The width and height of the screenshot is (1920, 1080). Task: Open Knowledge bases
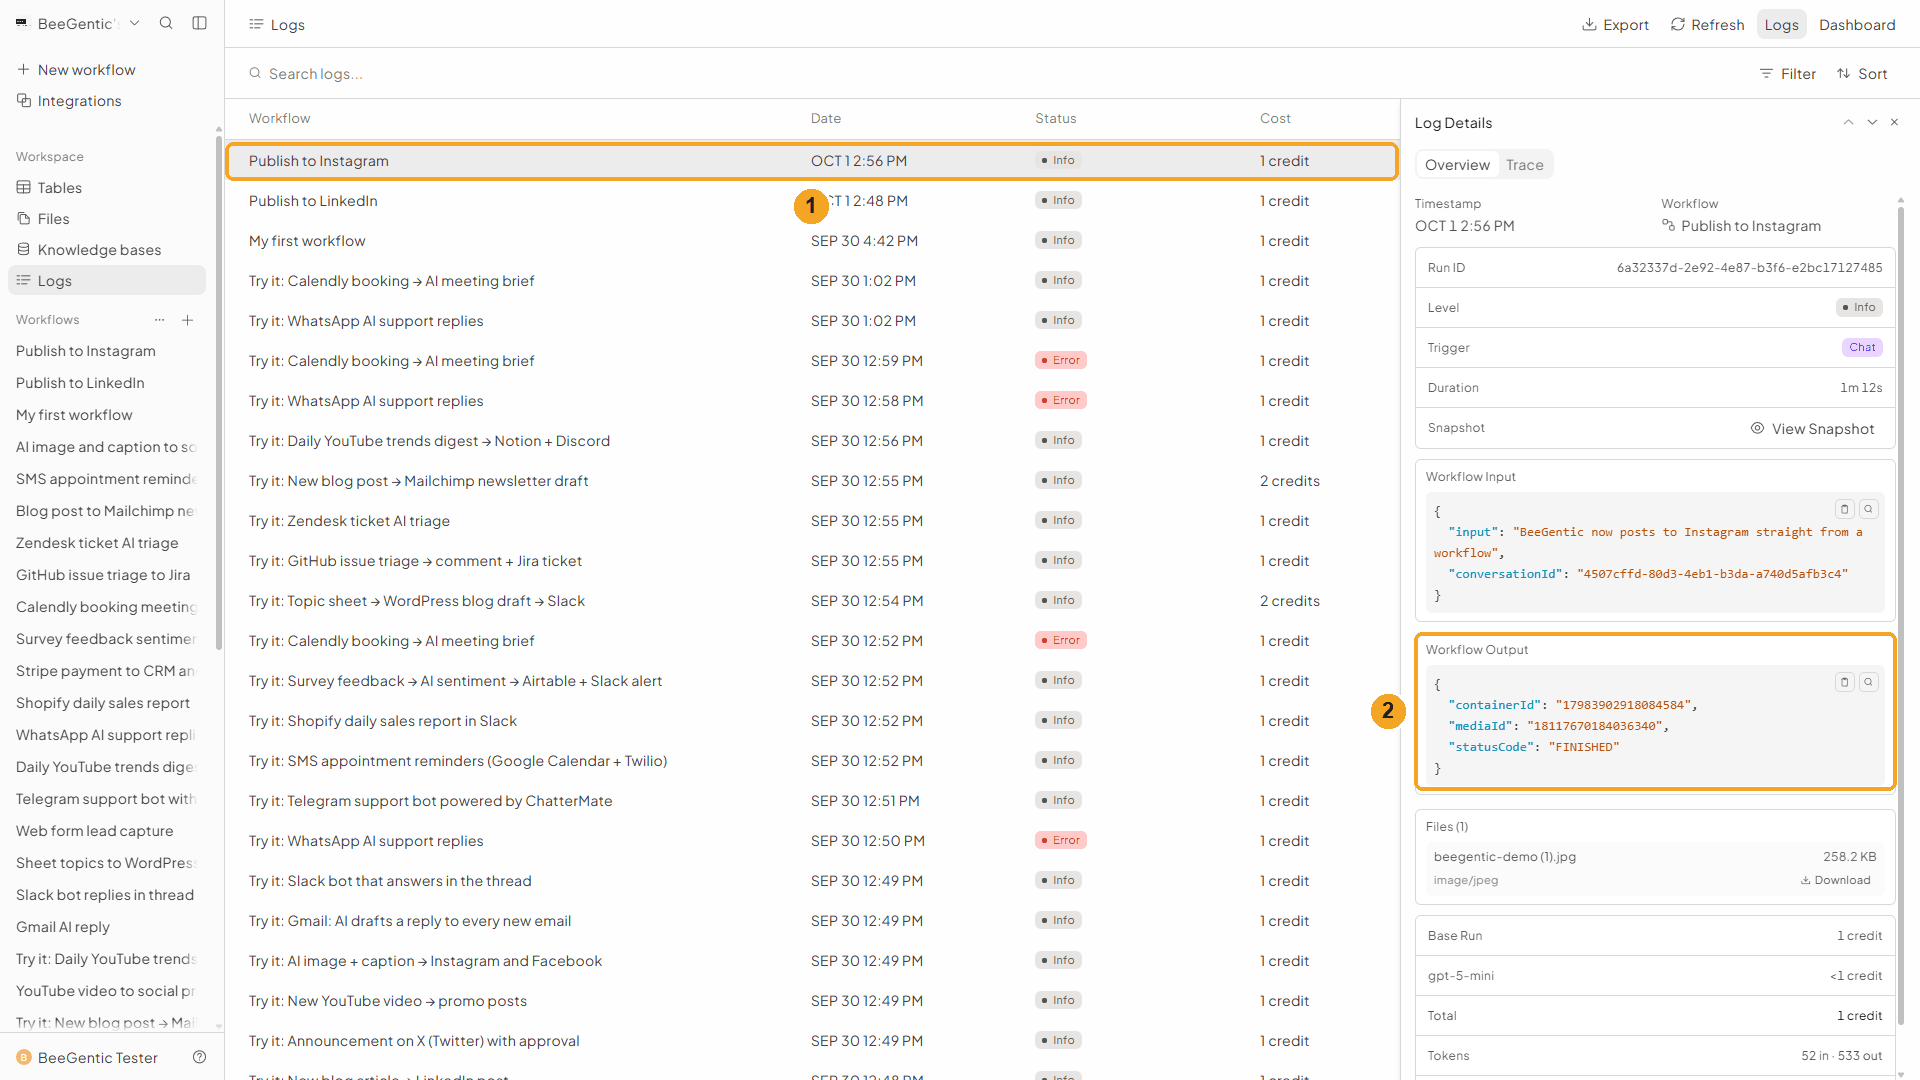pos(107,250)
